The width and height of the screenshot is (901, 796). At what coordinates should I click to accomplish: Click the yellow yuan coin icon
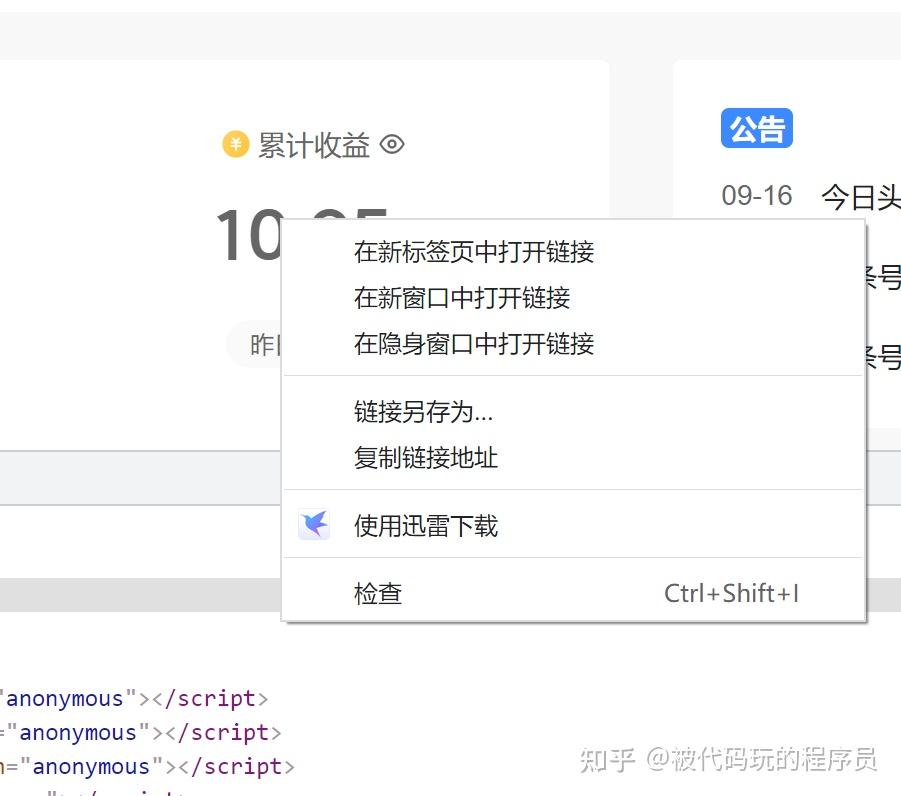[235, 145]
